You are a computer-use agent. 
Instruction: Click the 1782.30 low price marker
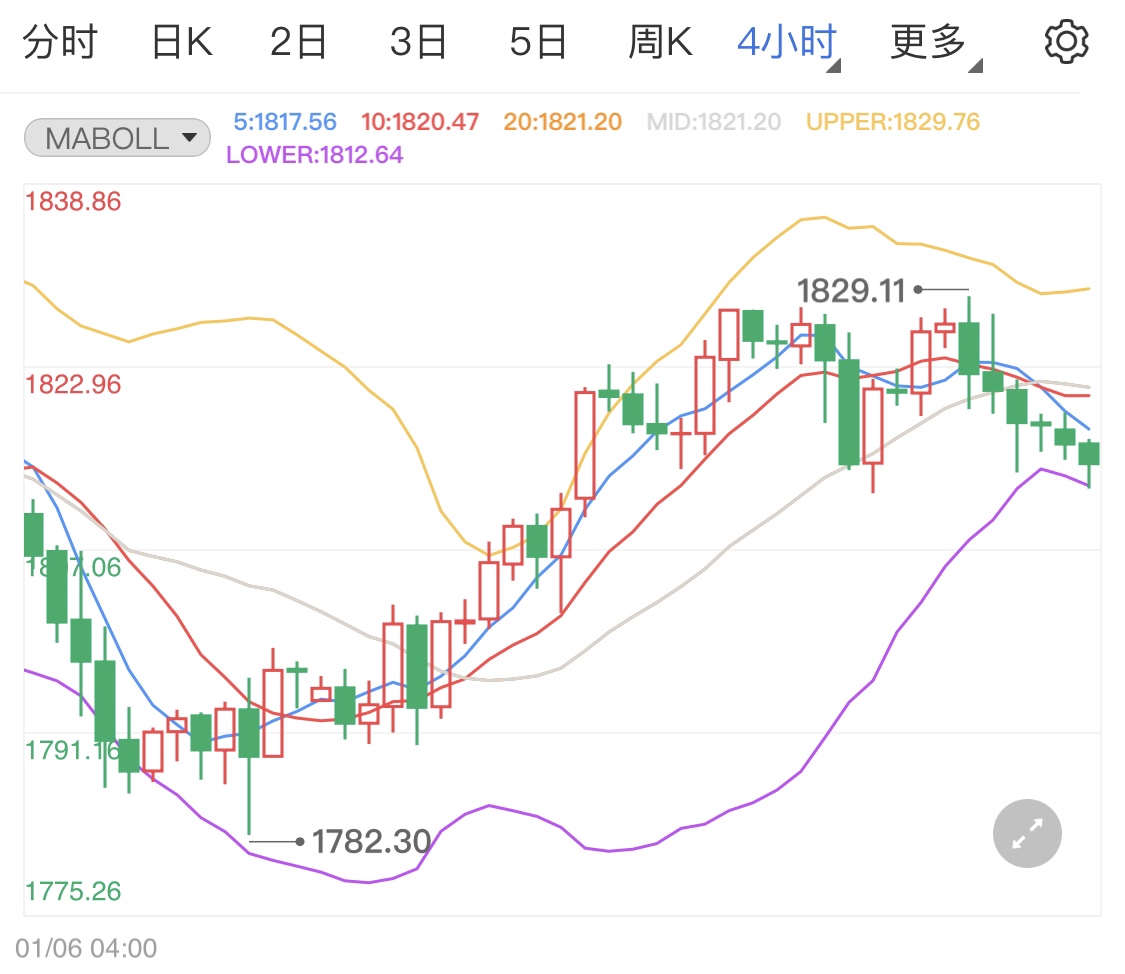tap(371, 841)
